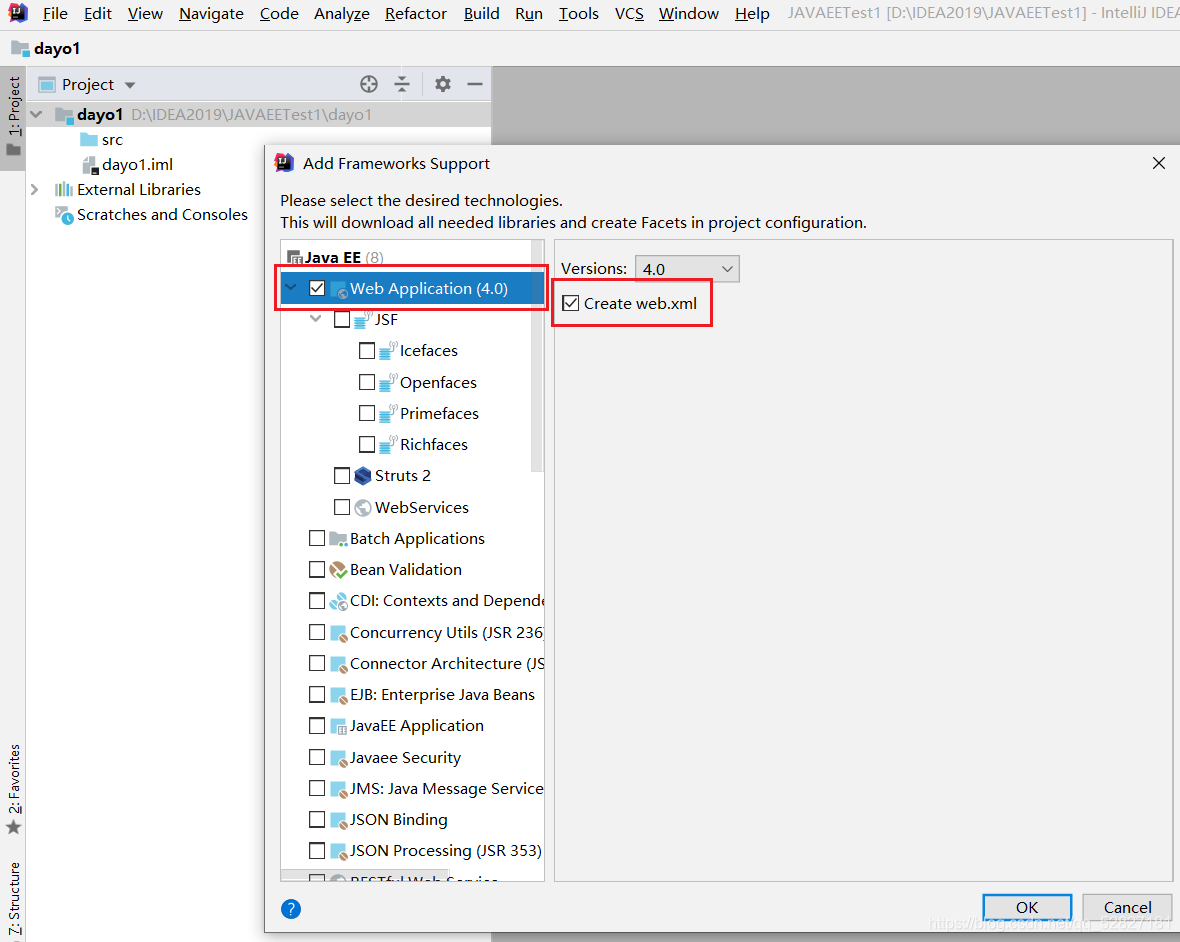1180x942 pixels.
Task: Open the Analyze menu
Action: pos(342,14)
